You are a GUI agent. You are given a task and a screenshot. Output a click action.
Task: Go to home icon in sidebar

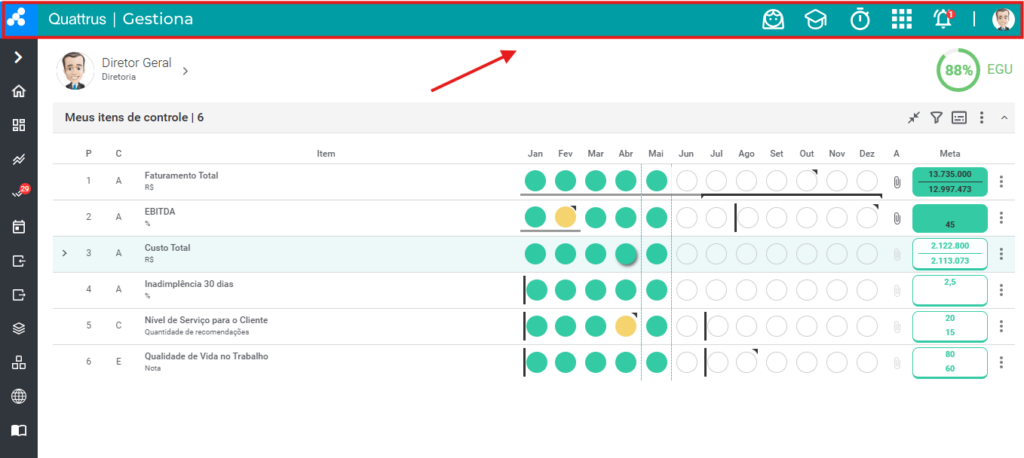[x=19, y=91]
